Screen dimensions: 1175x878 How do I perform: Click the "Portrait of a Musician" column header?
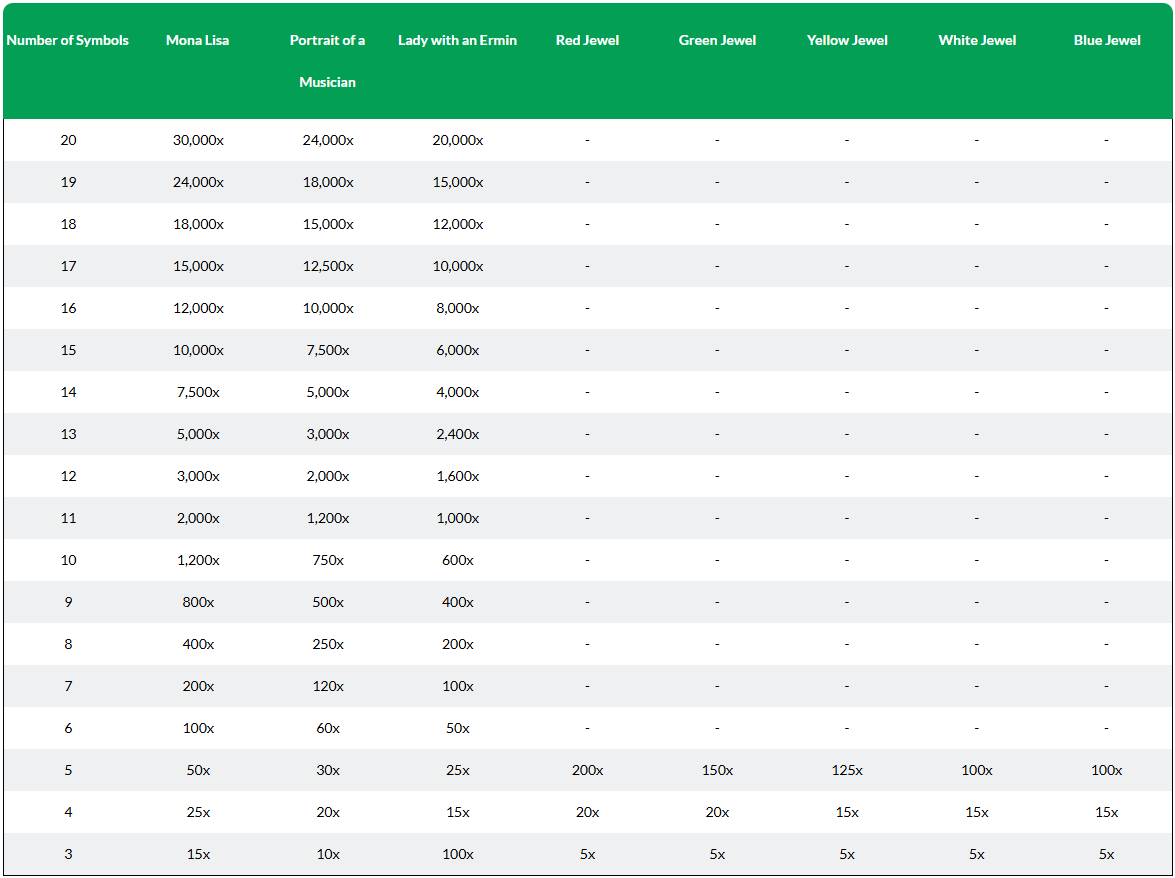(x=327, y=61)
